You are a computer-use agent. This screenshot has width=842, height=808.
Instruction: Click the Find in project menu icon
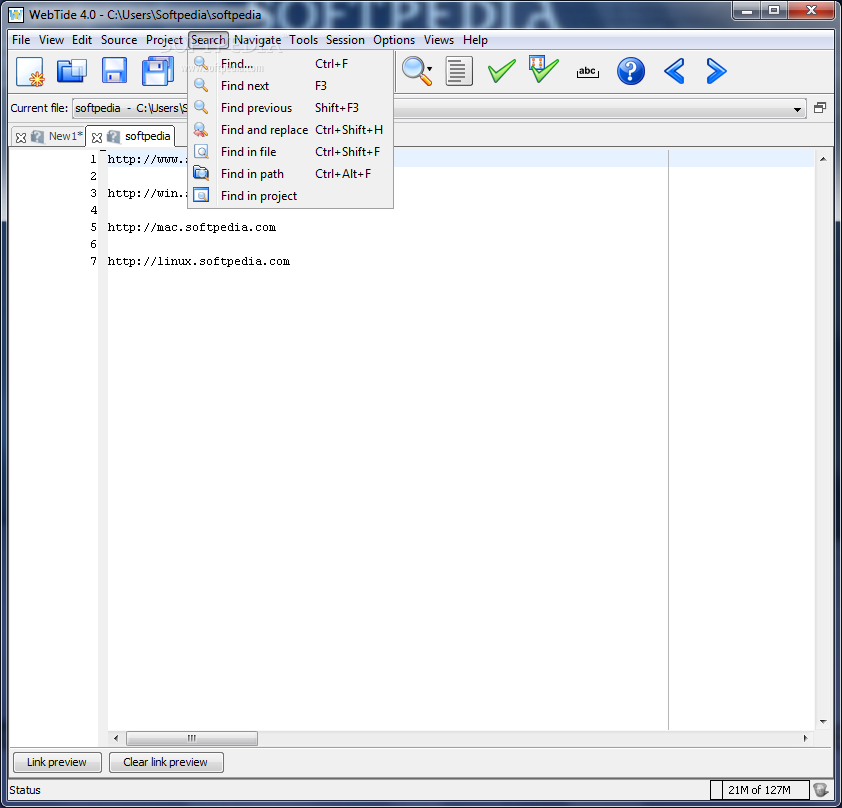tap(201, 195)
